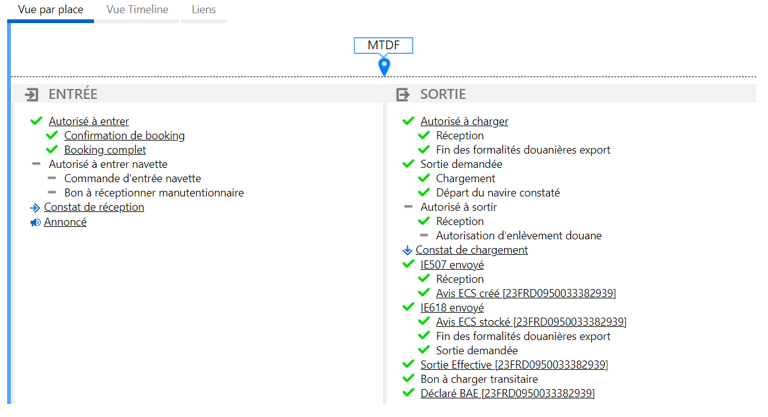The width and height of the screenshot is (768, 417).
Task: Click the grey dash beside Commande d'entrée navette
Action: (x=52, y=178)
